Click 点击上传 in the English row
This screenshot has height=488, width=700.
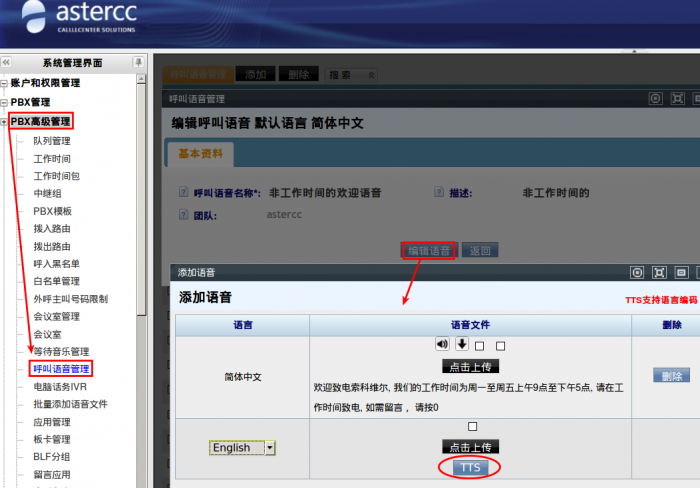pos(470,447)
